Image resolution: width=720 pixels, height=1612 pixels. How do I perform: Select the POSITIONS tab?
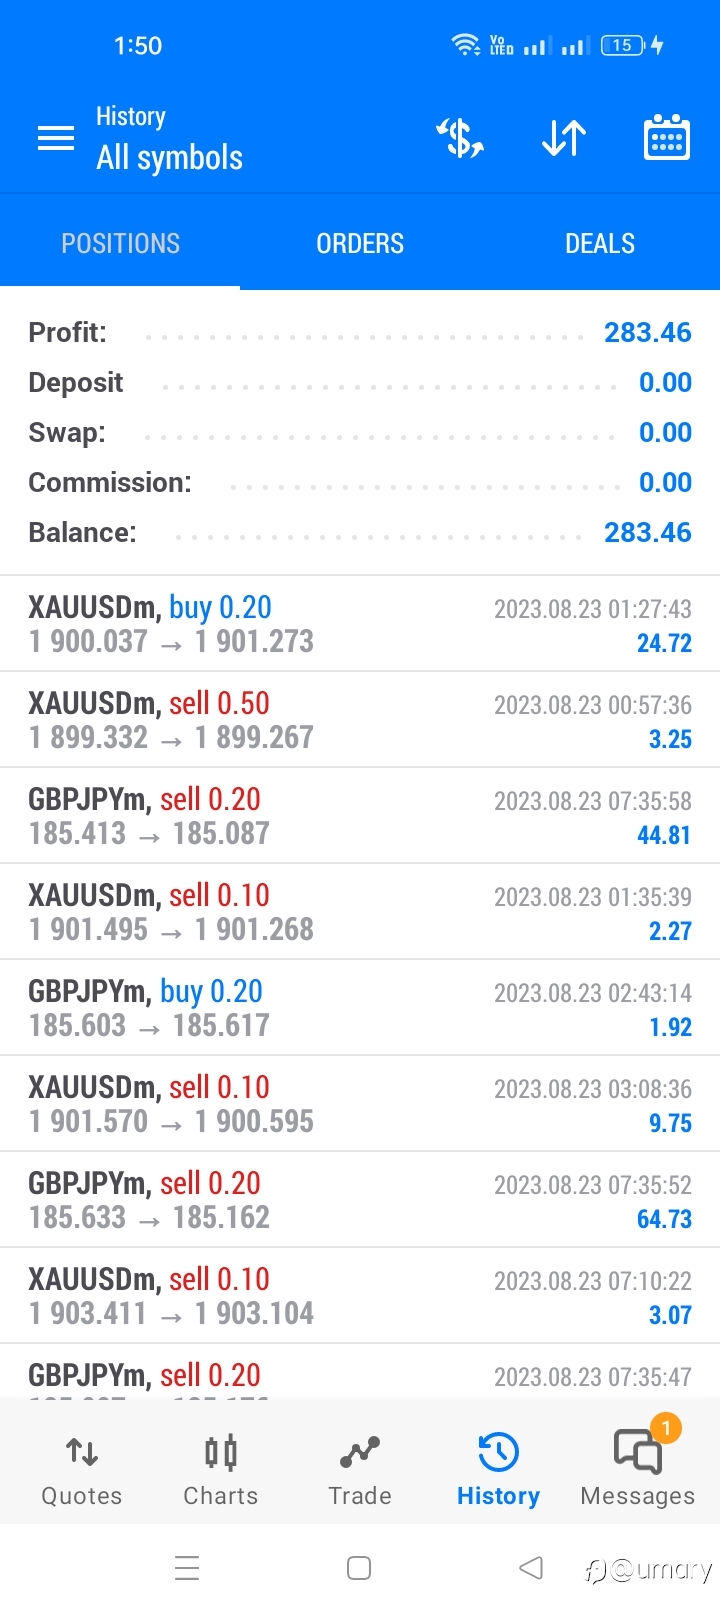click(x=120, y=243)
